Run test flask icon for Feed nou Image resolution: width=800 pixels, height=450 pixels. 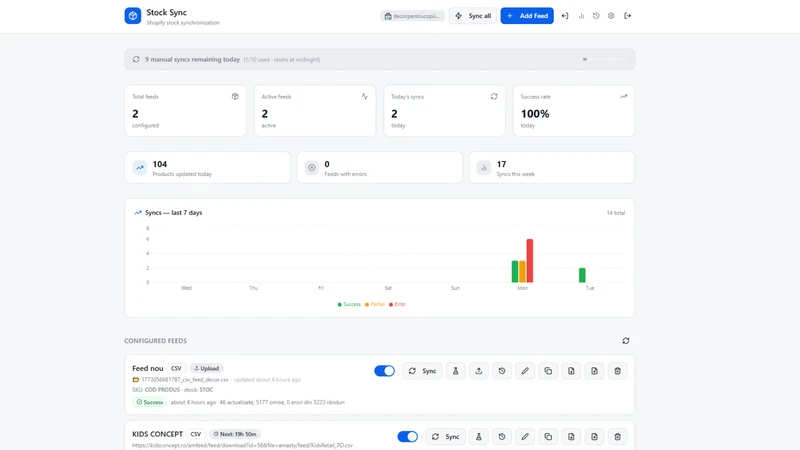click(x=456, y=371)
